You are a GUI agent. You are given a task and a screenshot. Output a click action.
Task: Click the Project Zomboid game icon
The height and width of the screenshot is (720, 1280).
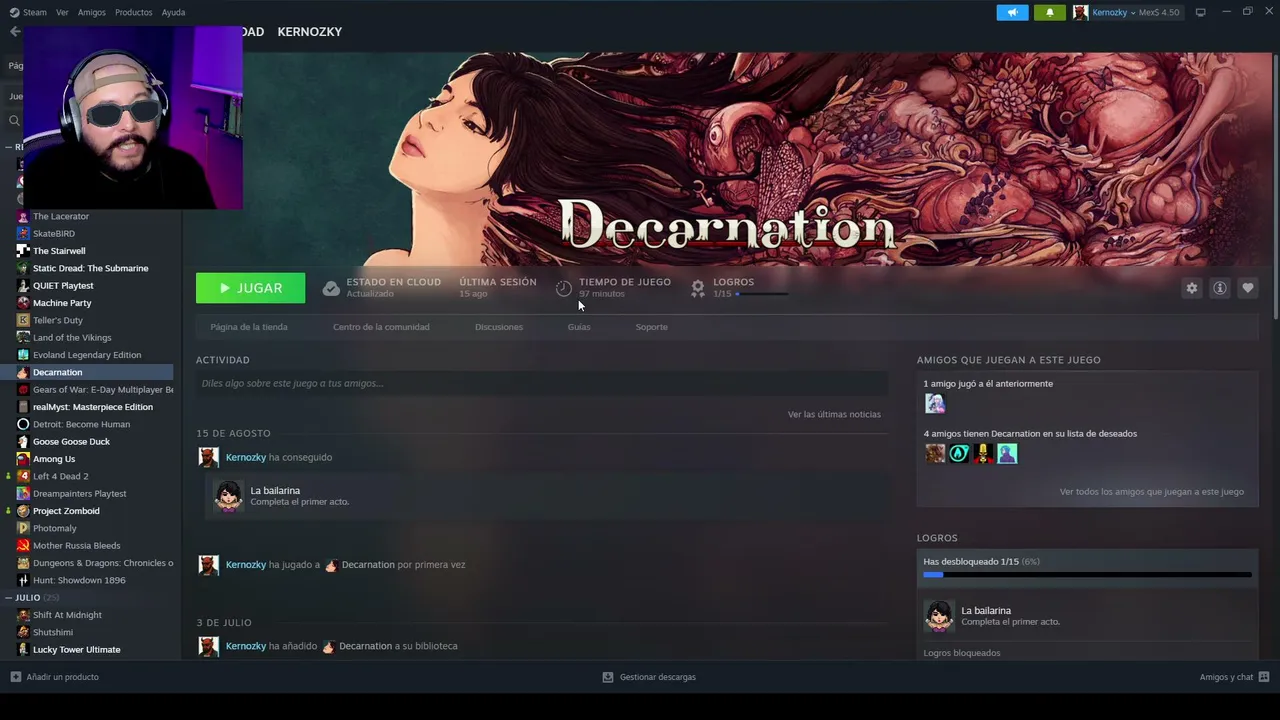click(23, 511)
